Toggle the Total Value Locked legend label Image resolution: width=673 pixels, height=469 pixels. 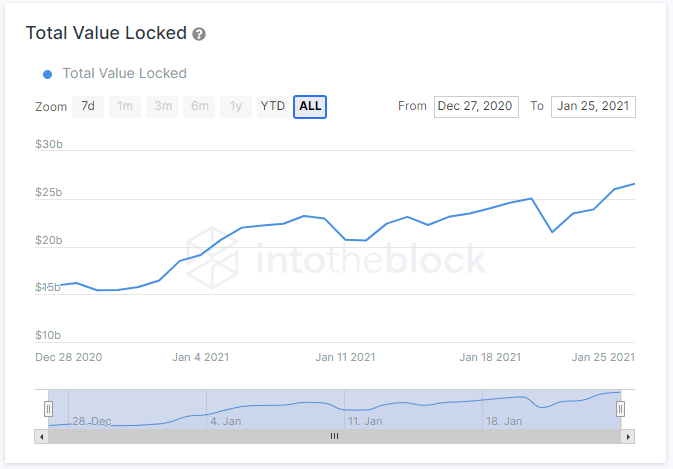point(124,73)
